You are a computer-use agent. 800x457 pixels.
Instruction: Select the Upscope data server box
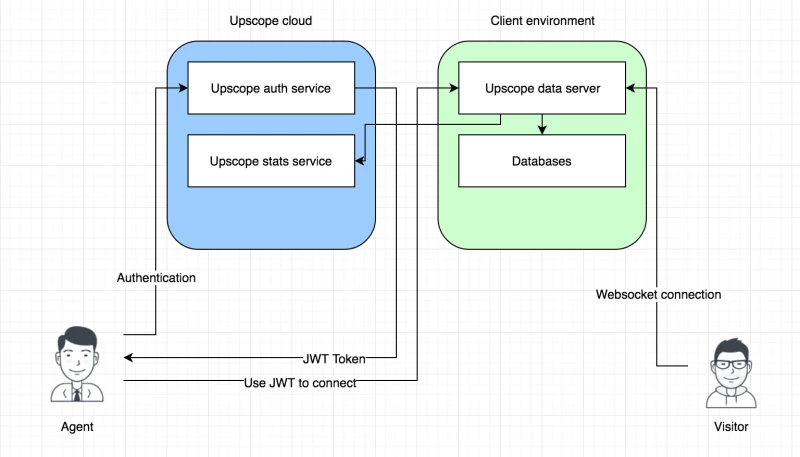pyautogui.click(x=541, y=88)
